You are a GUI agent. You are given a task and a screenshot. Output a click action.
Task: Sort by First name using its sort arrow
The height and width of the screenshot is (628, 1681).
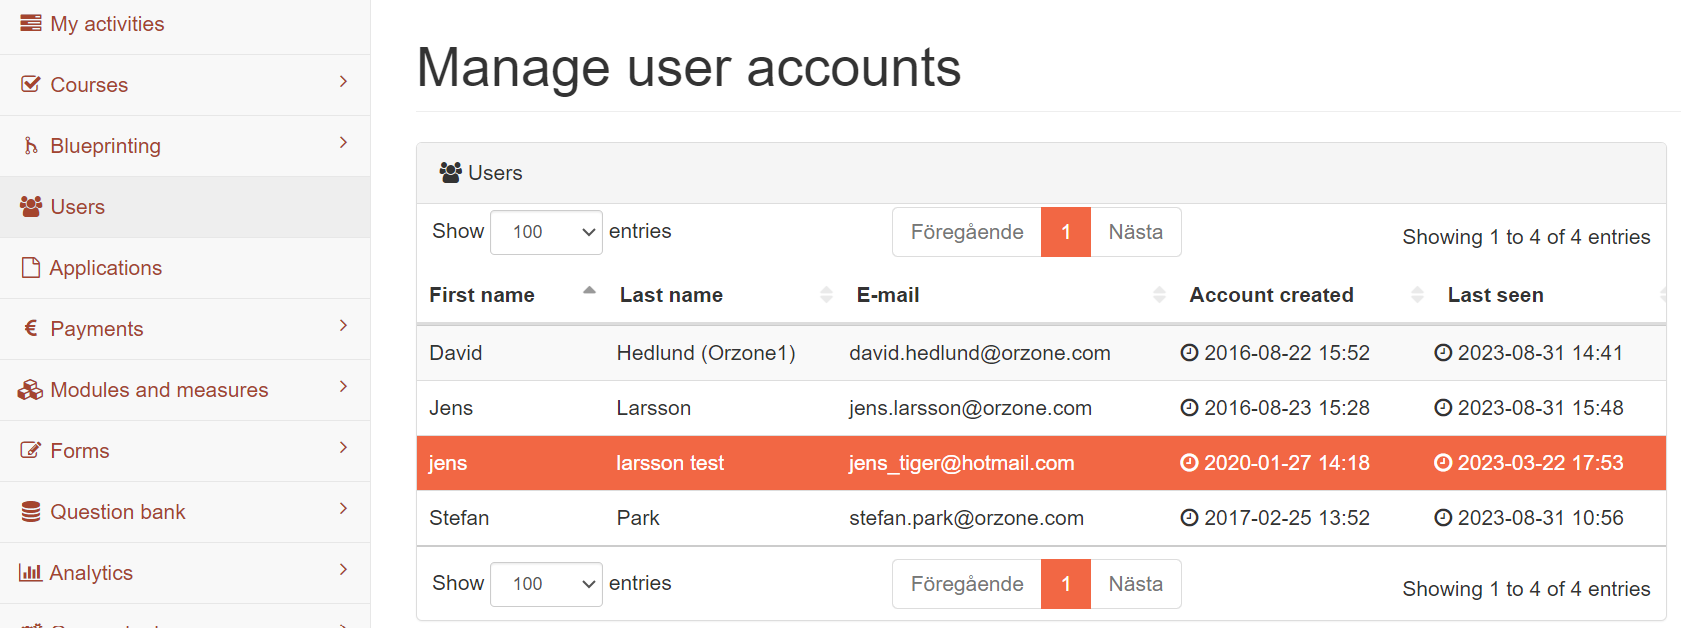589,291
